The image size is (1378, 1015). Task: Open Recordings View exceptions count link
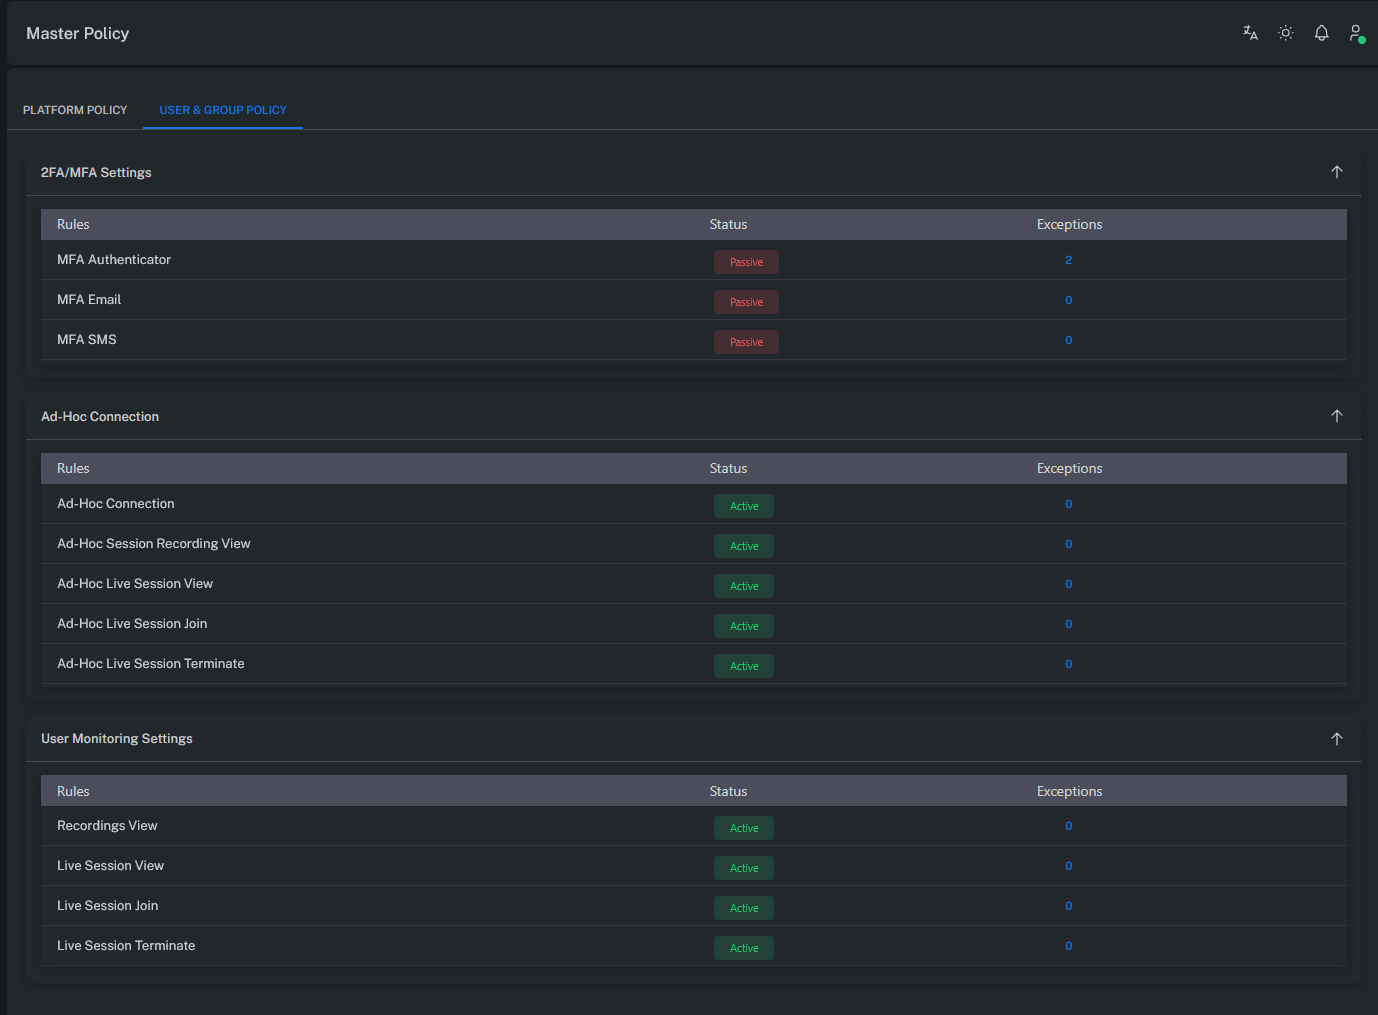tap(1068, 826)
